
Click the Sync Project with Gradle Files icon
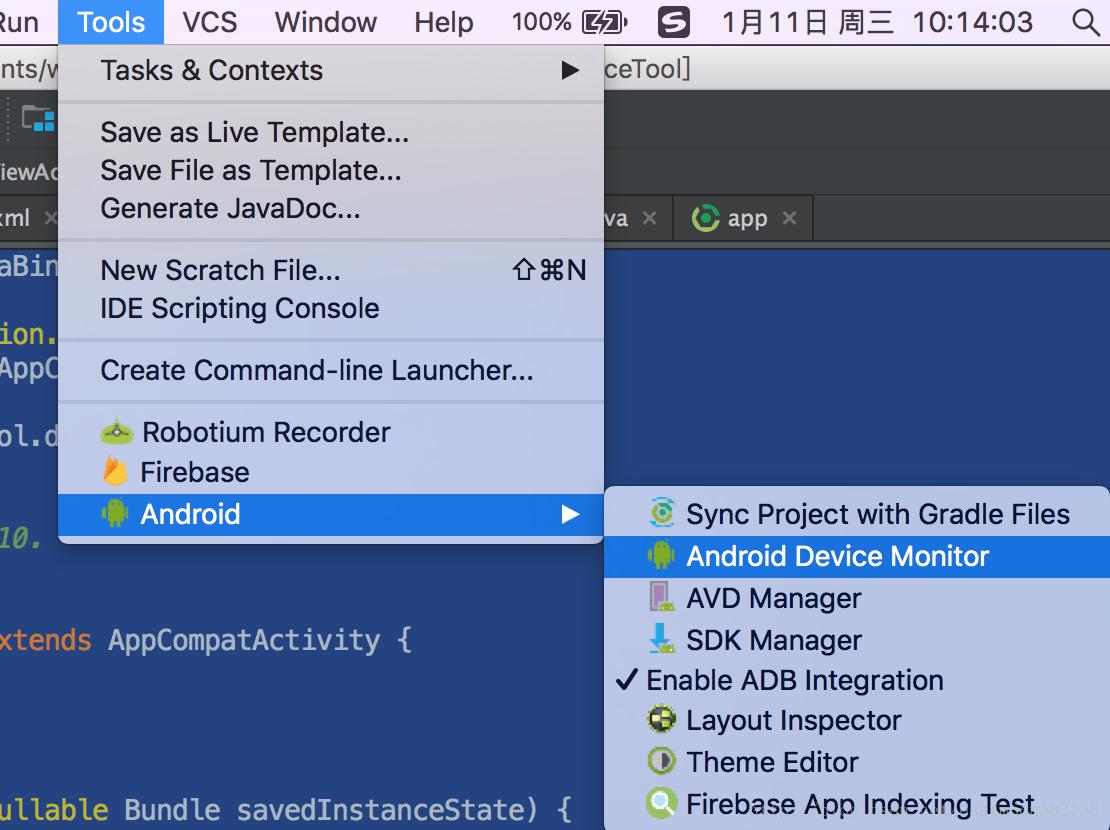pyautogui.click(x=662, y=514)
